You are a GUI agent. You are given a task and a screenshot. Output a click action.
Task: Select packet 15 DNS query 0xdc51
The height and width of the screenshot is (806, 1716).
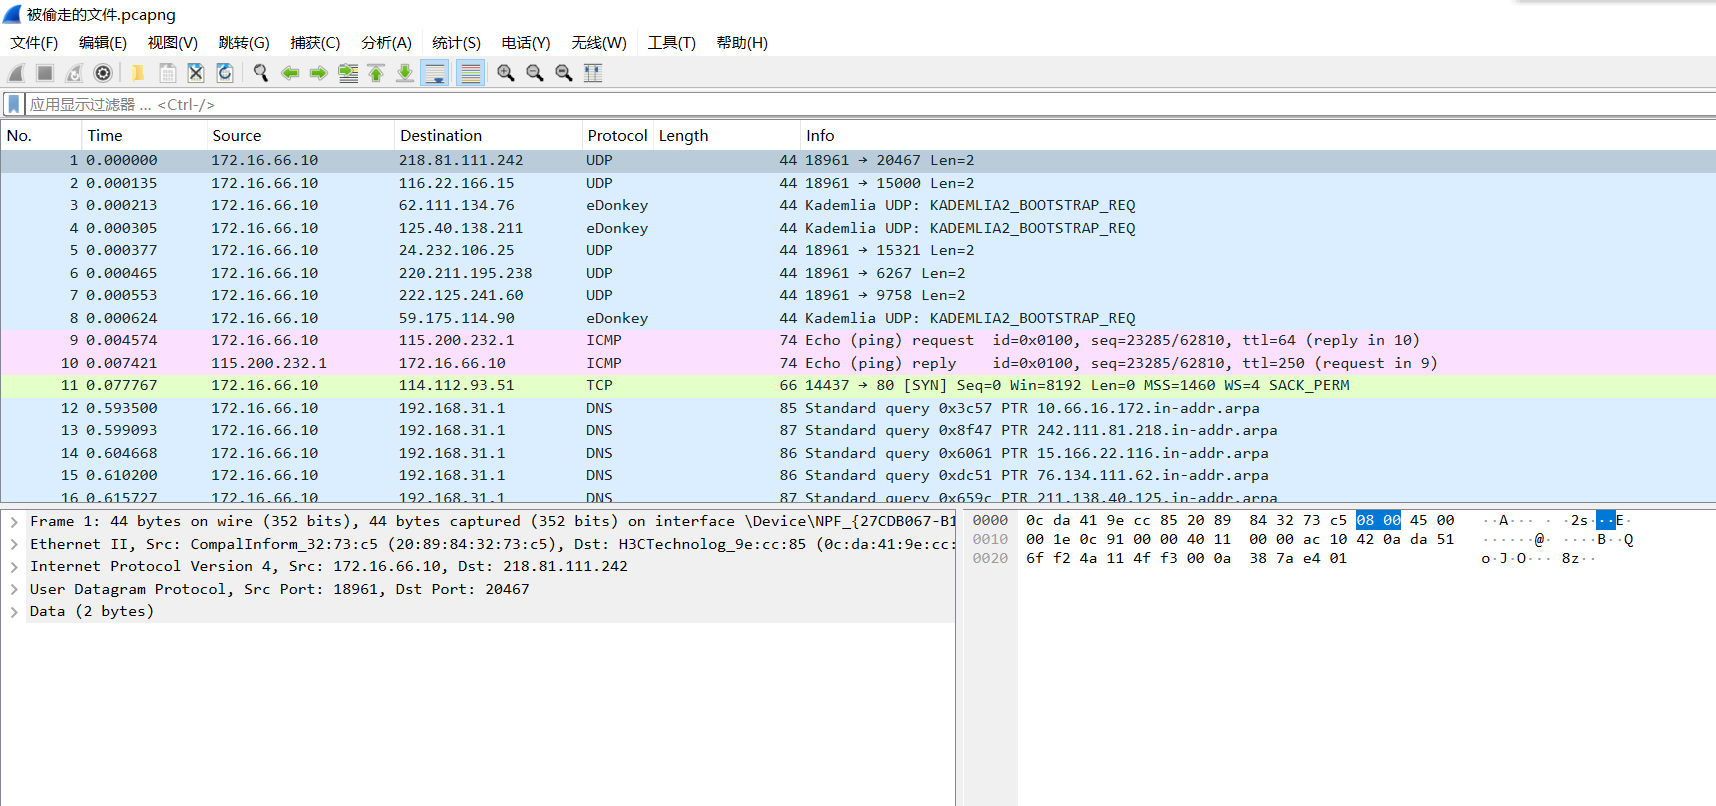858,476
